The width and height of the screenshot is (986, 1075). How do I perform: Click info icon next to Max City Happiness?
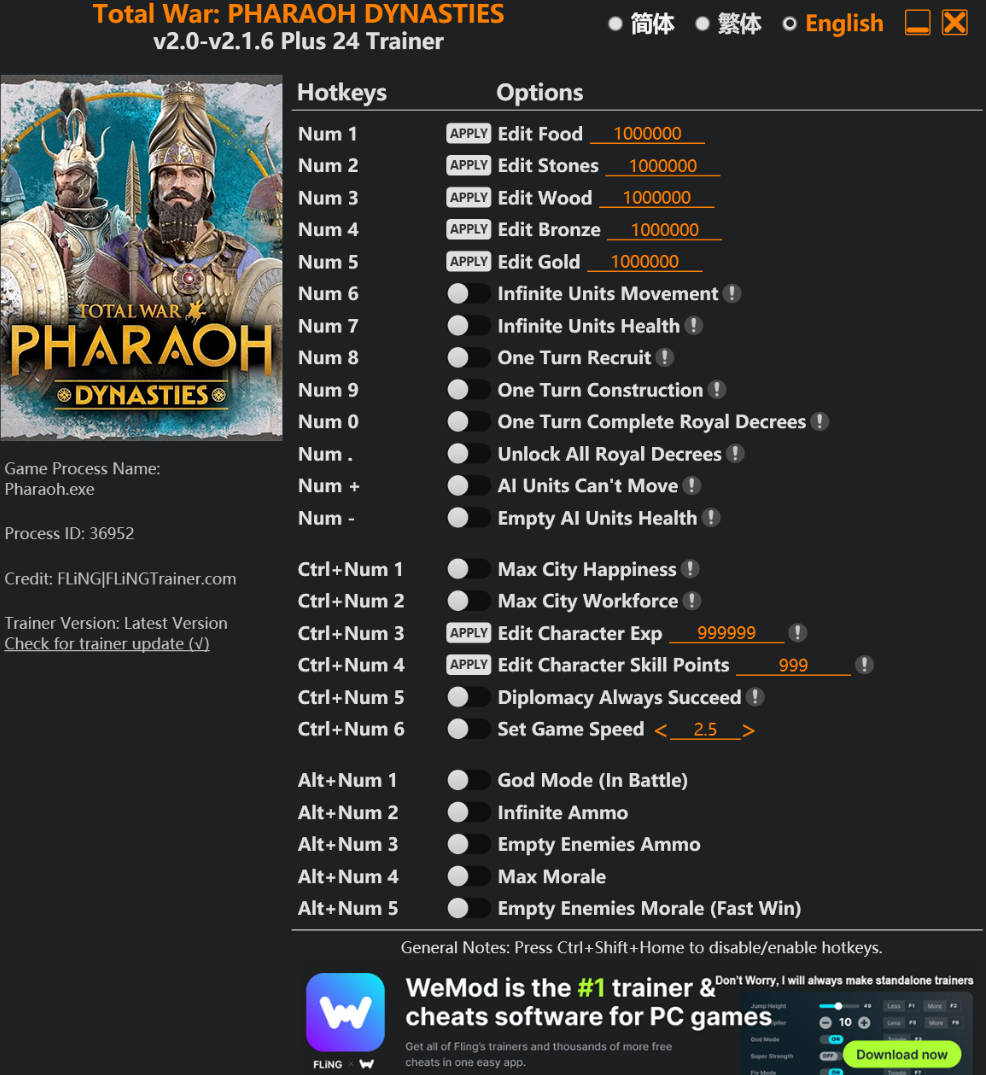click(x=690, y=569)
